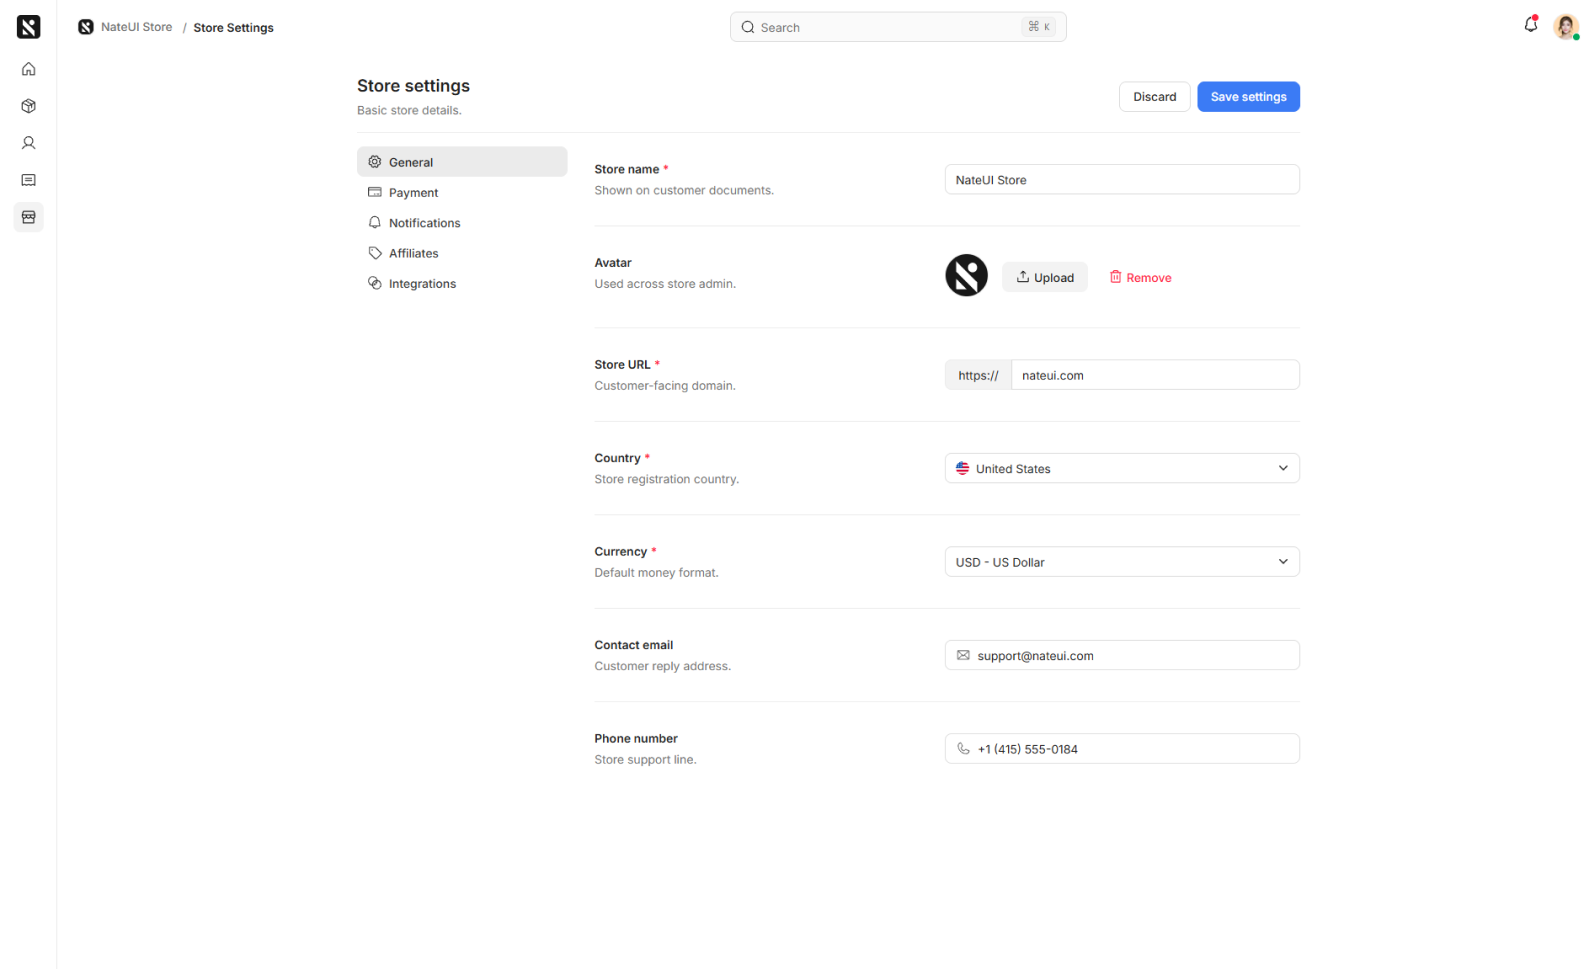The width and height of the screenshot is (1584, 969).
Task: Click the Upload avatar button
Action: (x=1045, y=277)
